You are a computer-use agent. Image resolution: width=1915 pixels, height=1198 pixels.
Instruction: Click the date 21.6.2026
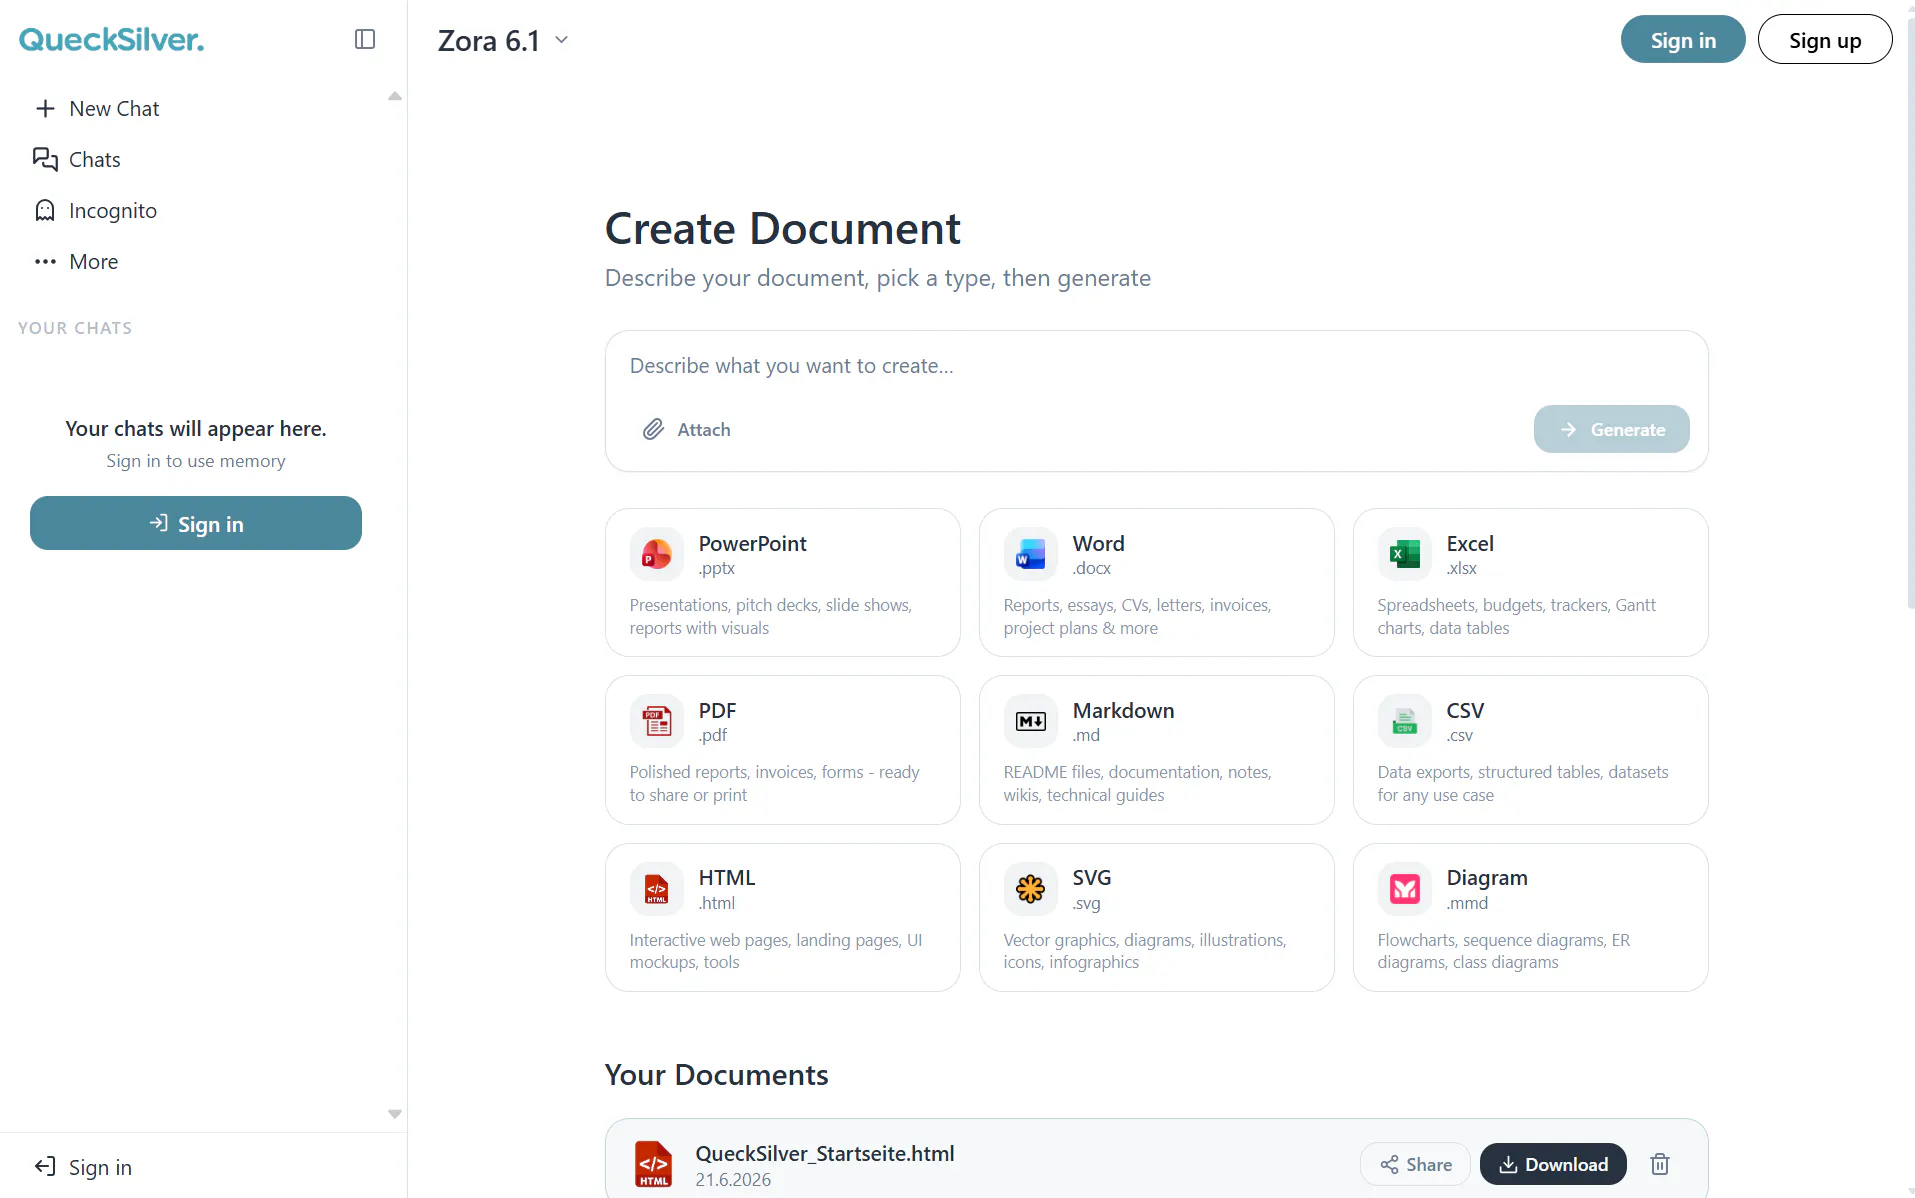[734, 1180]
